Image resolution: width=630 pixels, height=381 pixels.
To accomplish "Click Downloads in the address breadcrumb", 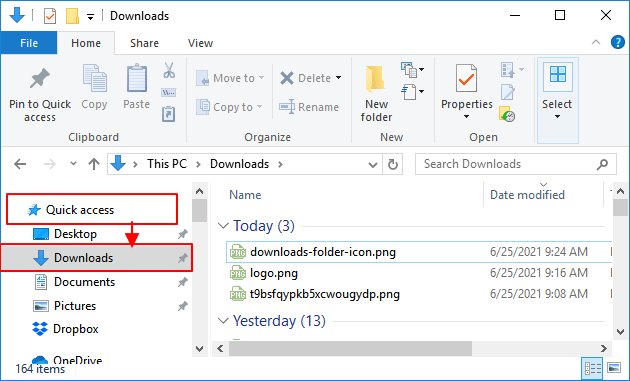I will pyautogui.click(x=239, y=164).
